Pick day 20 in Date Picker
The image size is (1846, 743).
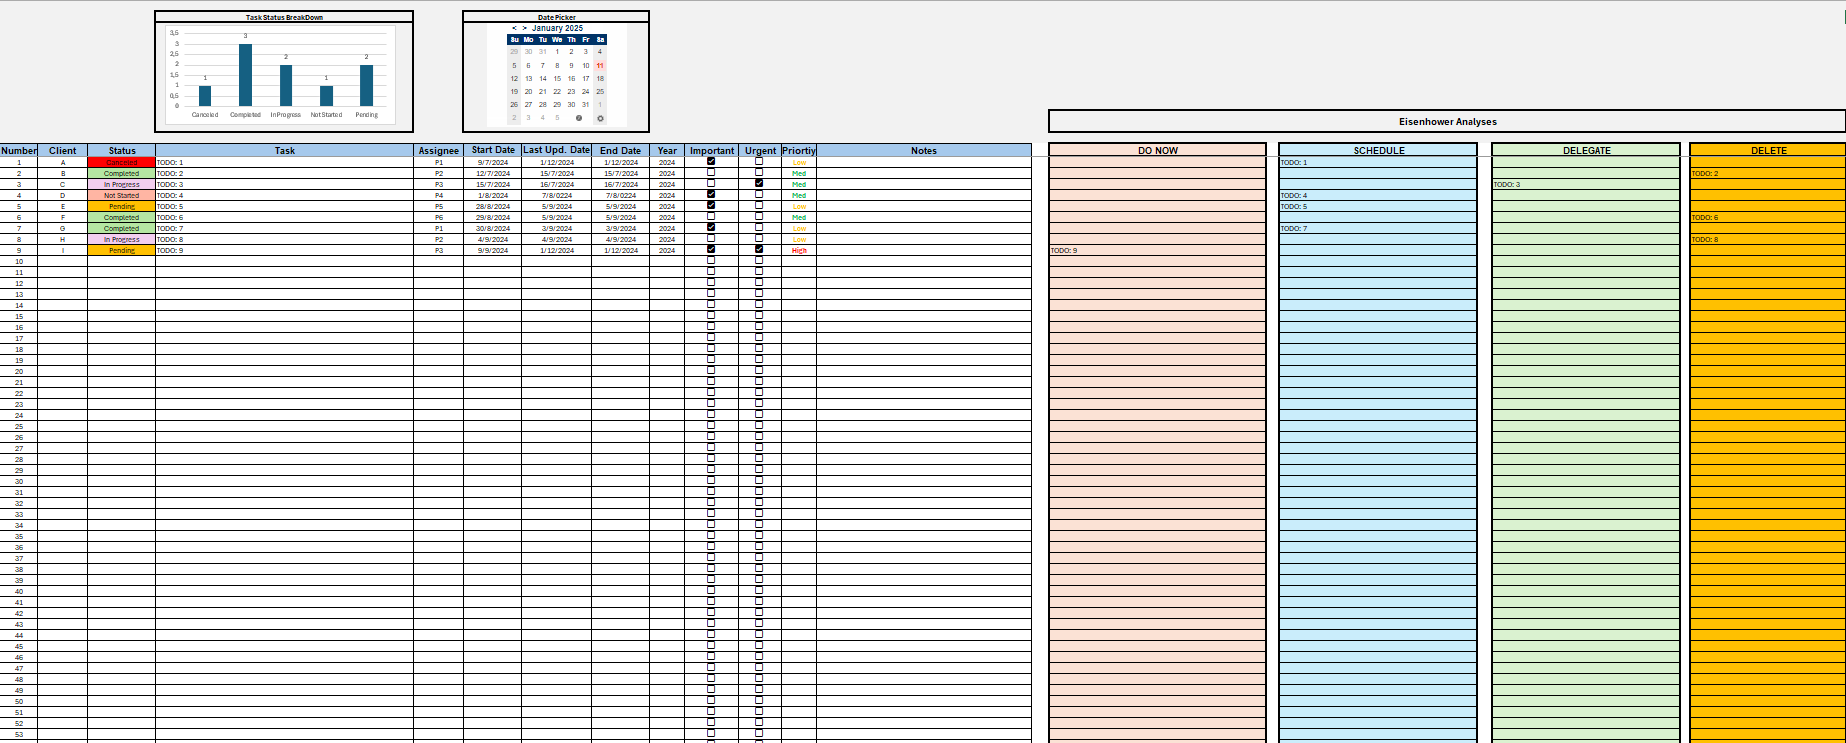[x=529, y=92]
